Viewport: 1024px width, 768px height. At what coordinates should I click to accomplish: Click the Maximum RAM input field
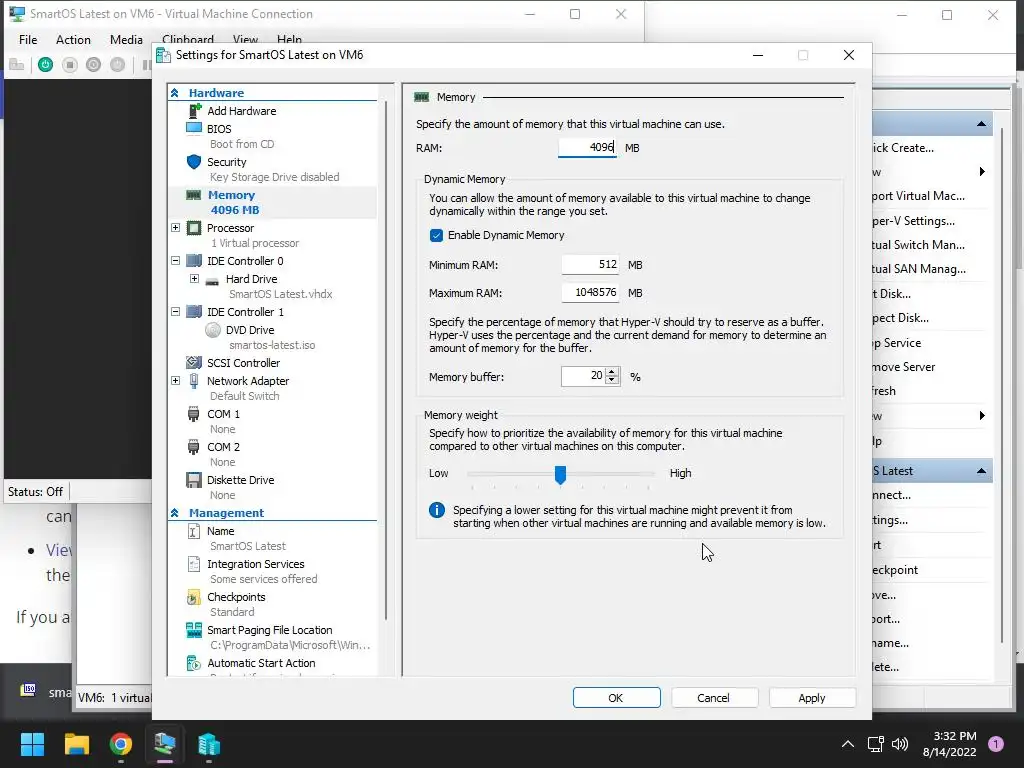pyautogui.click(x=590, y=293)
